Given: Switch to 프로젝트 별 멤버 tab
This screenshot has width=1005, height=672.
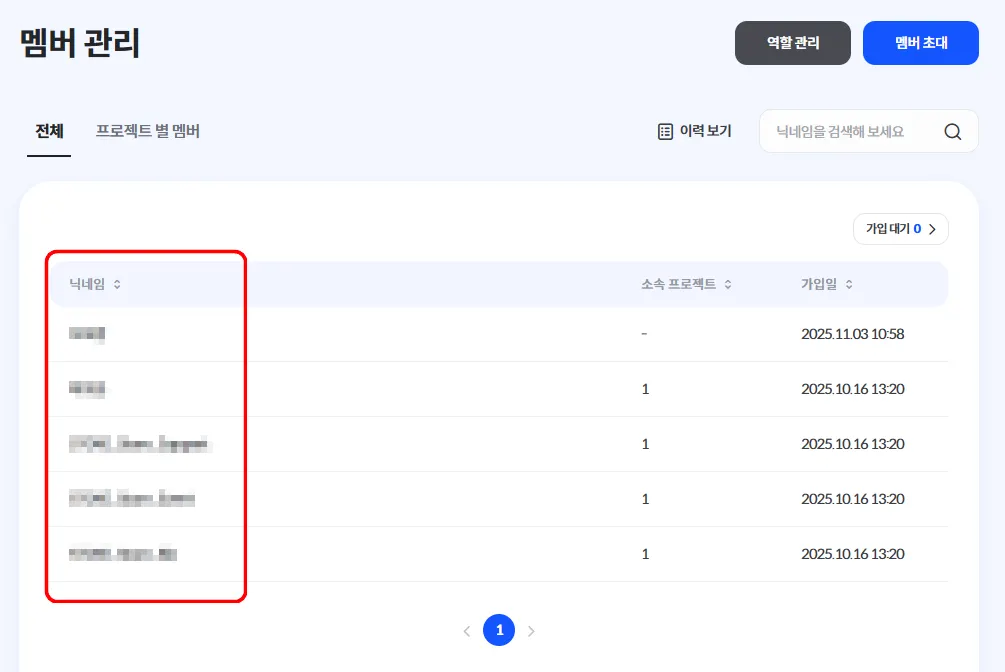Looking at the screenshot, I should (148, 131).
